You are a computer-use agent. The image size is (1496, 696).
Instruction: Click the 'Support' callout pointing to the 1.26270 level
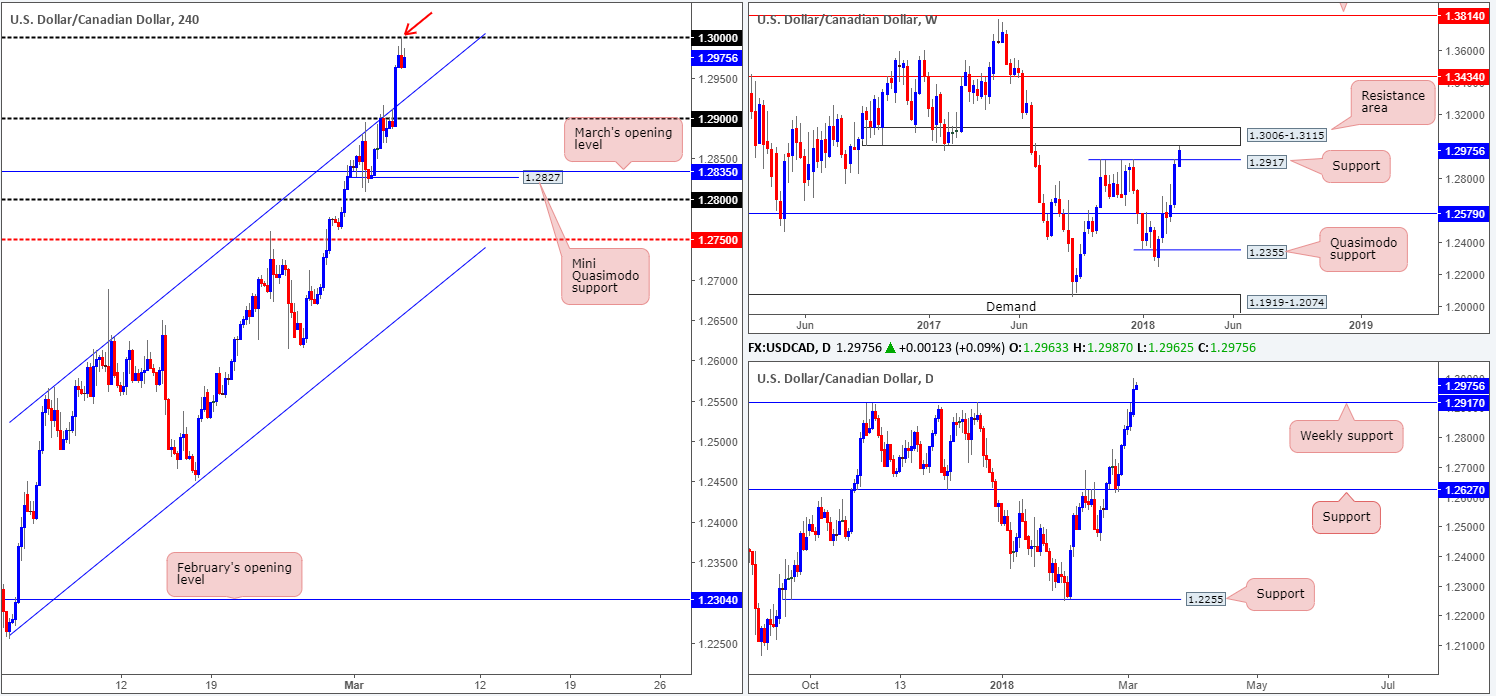[x=1346, y=516]
